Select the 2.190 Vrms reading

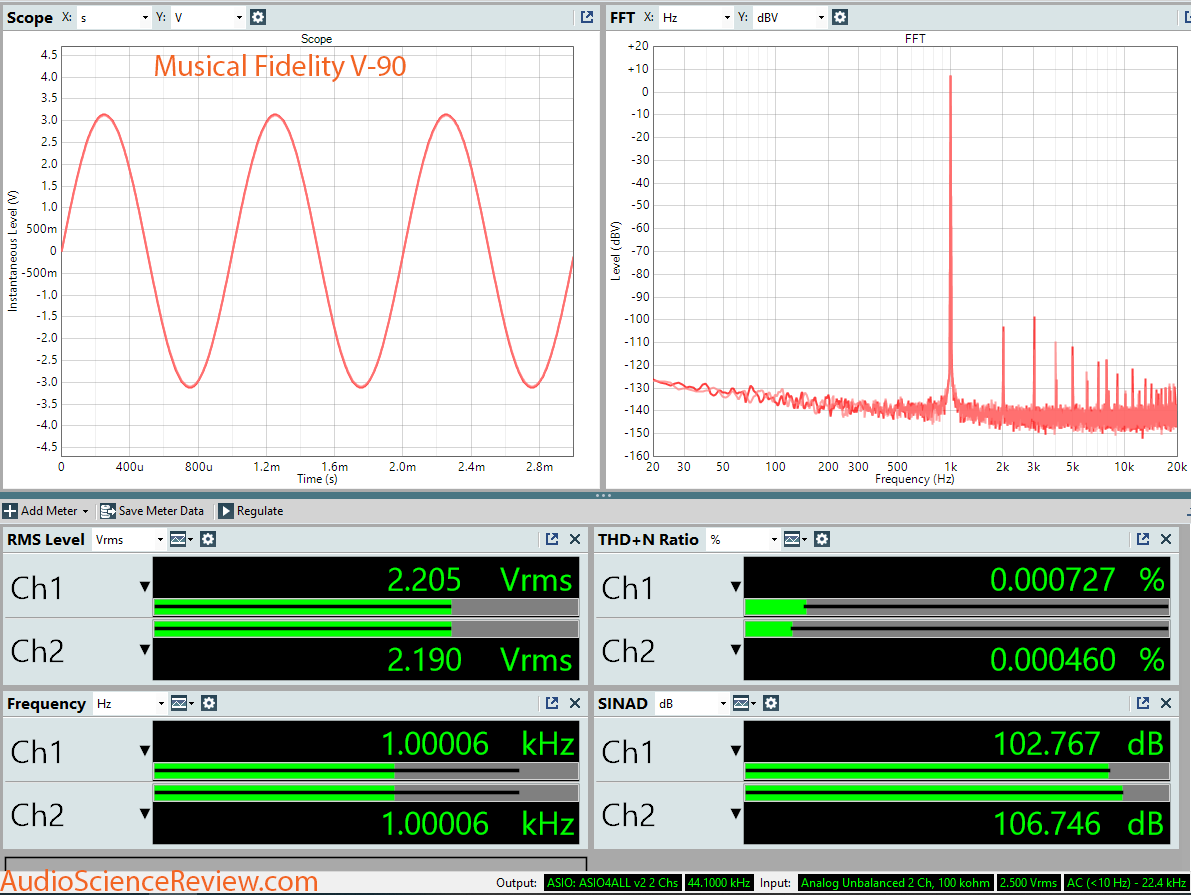[x=479, y=659]
